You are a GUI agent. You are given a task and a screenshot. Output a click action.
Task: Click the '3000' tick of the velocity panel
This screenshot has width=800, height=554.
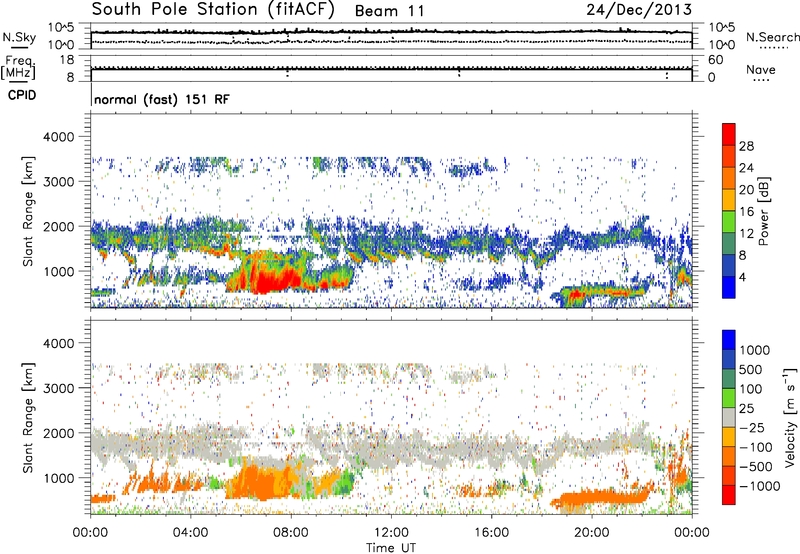(59, 388)
